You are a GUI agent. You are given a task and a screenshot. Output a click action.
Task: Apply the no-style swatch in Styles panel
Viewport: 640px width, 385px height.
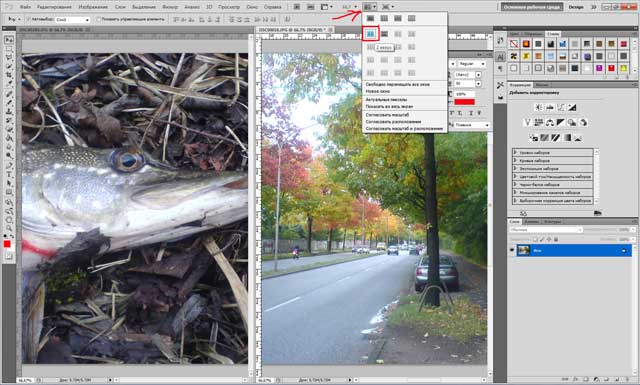[x=514, y=44]
